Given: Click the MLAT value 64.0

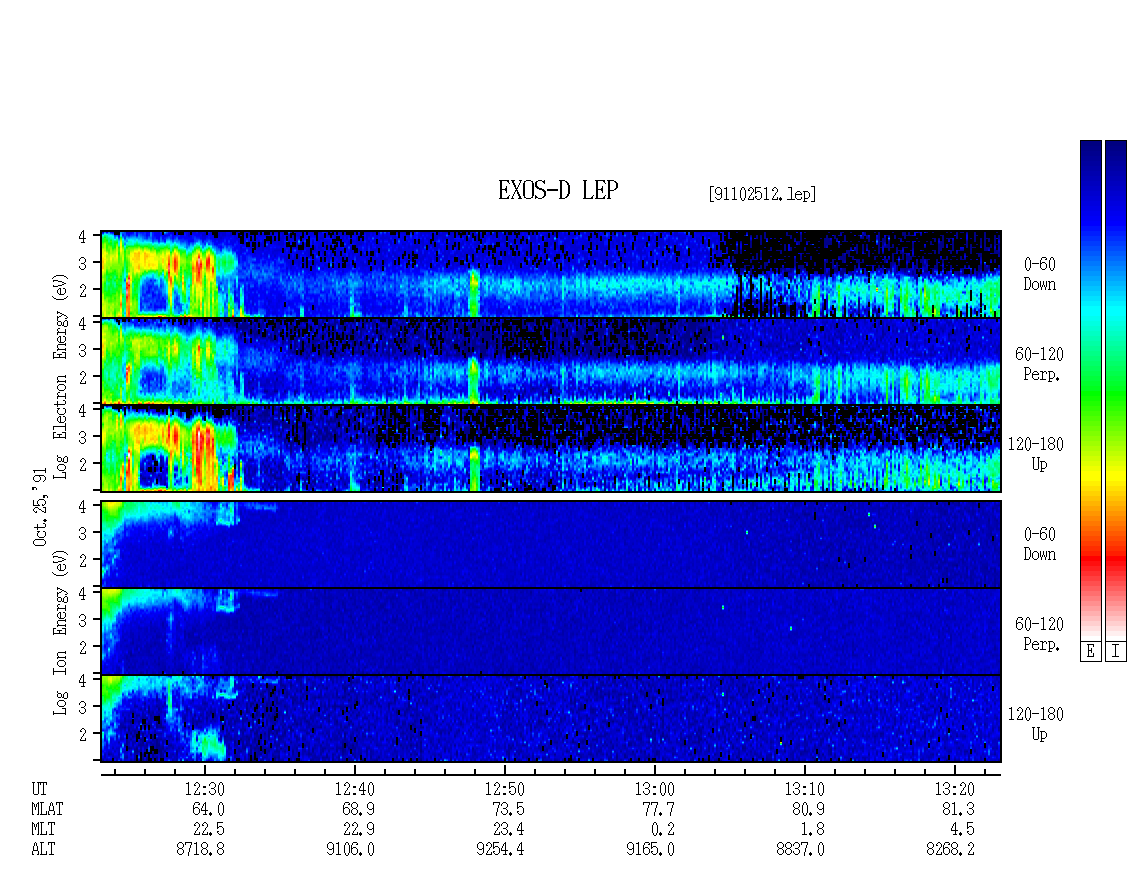Looking at the screenshot, I should pos(208,809).
